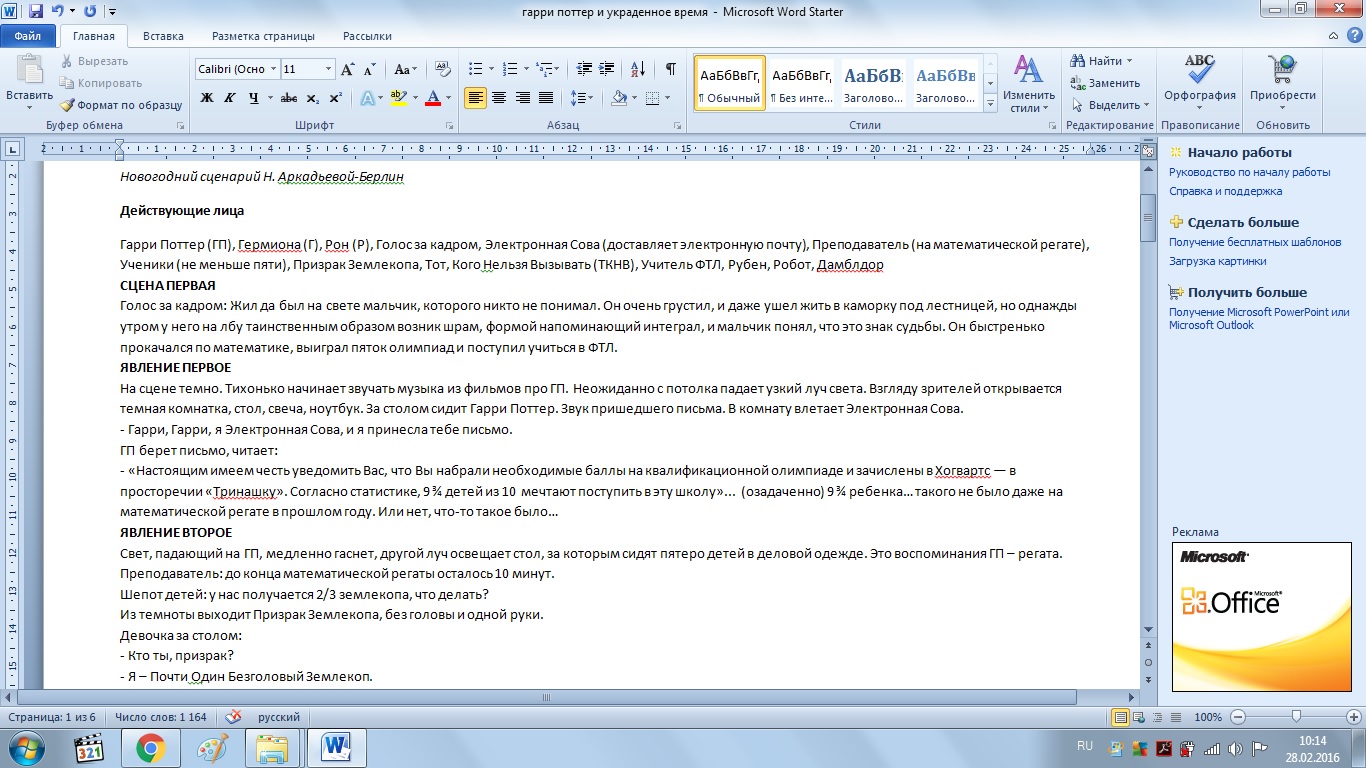Apply the 'Обычный' style from the gallery
Viewport: 1366px width, 768px height.
click(730, 82)
